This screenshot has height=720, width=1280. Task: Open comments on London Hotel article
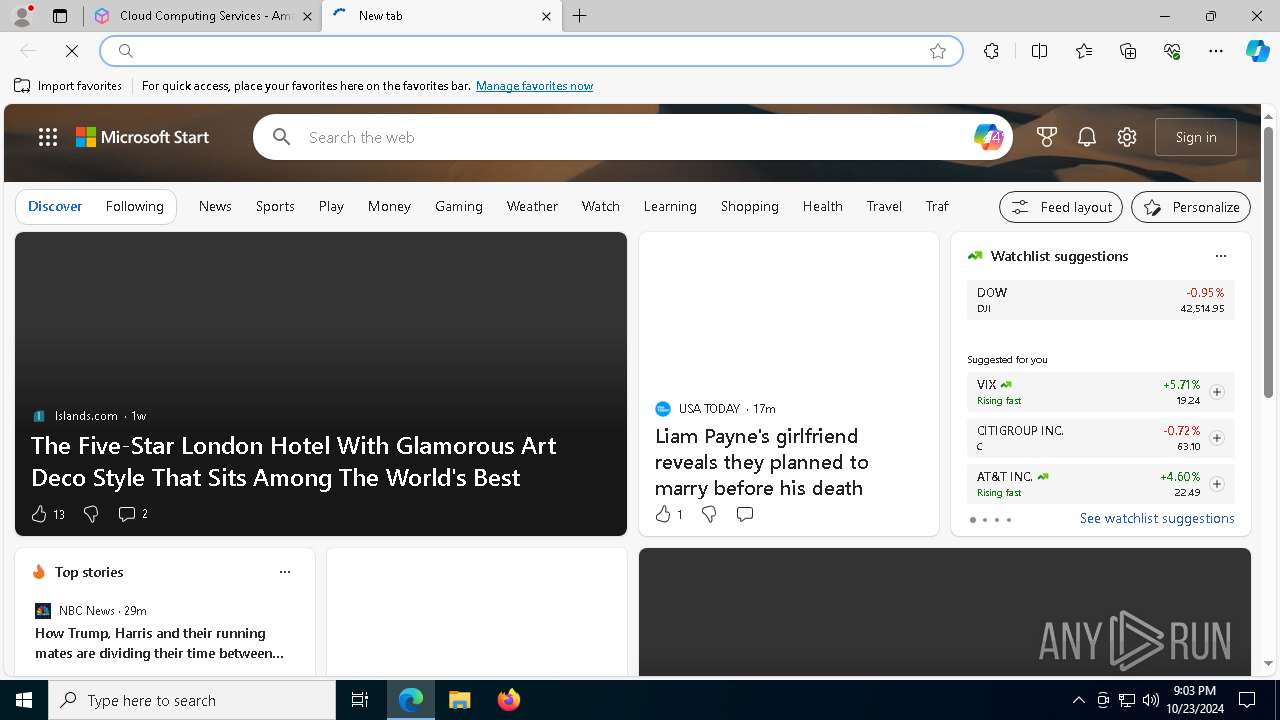(133, 514)
